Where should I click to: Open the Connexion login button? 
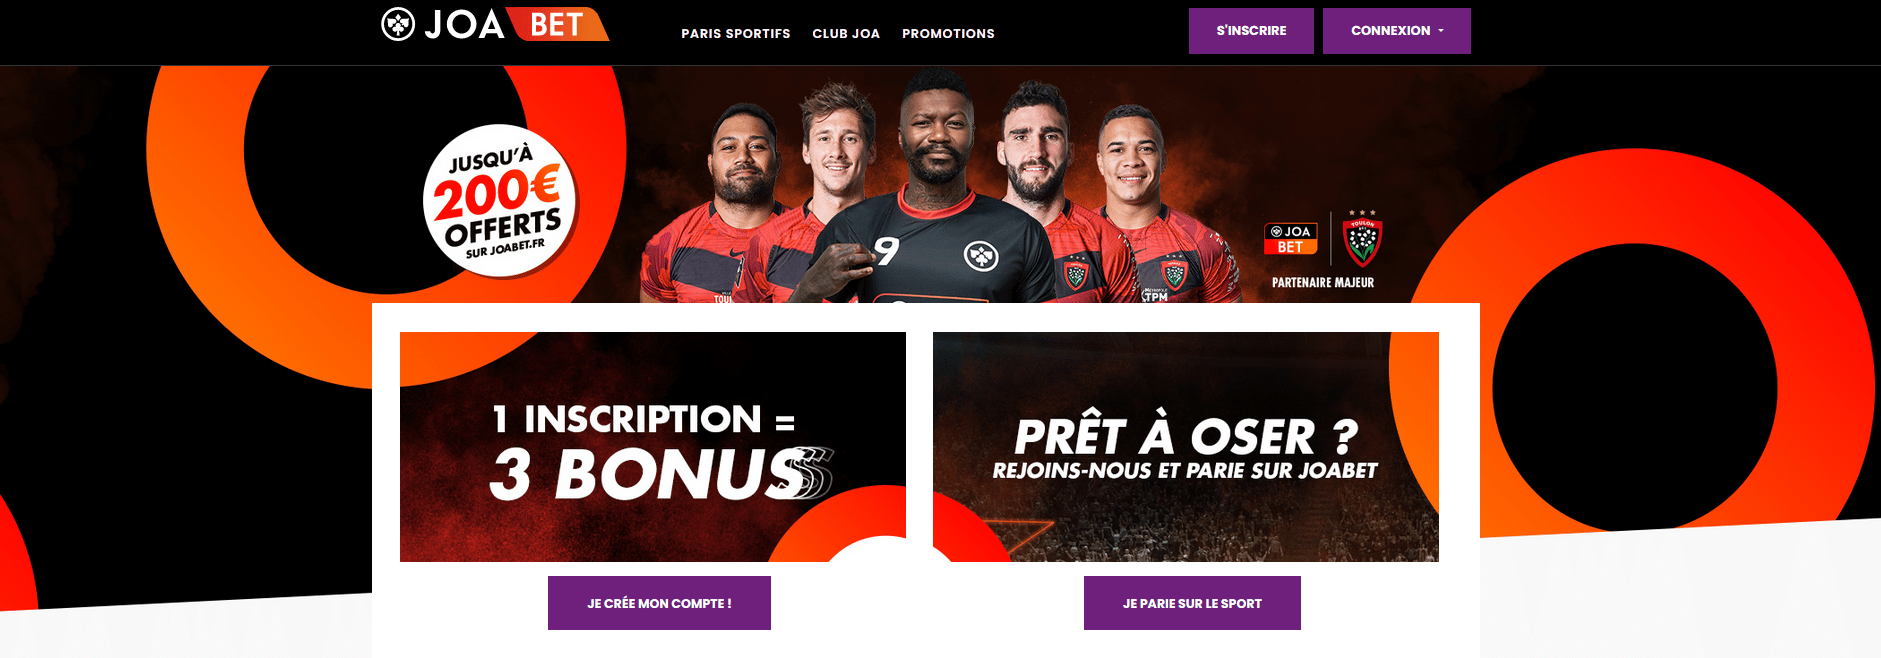coord(1396,31)
